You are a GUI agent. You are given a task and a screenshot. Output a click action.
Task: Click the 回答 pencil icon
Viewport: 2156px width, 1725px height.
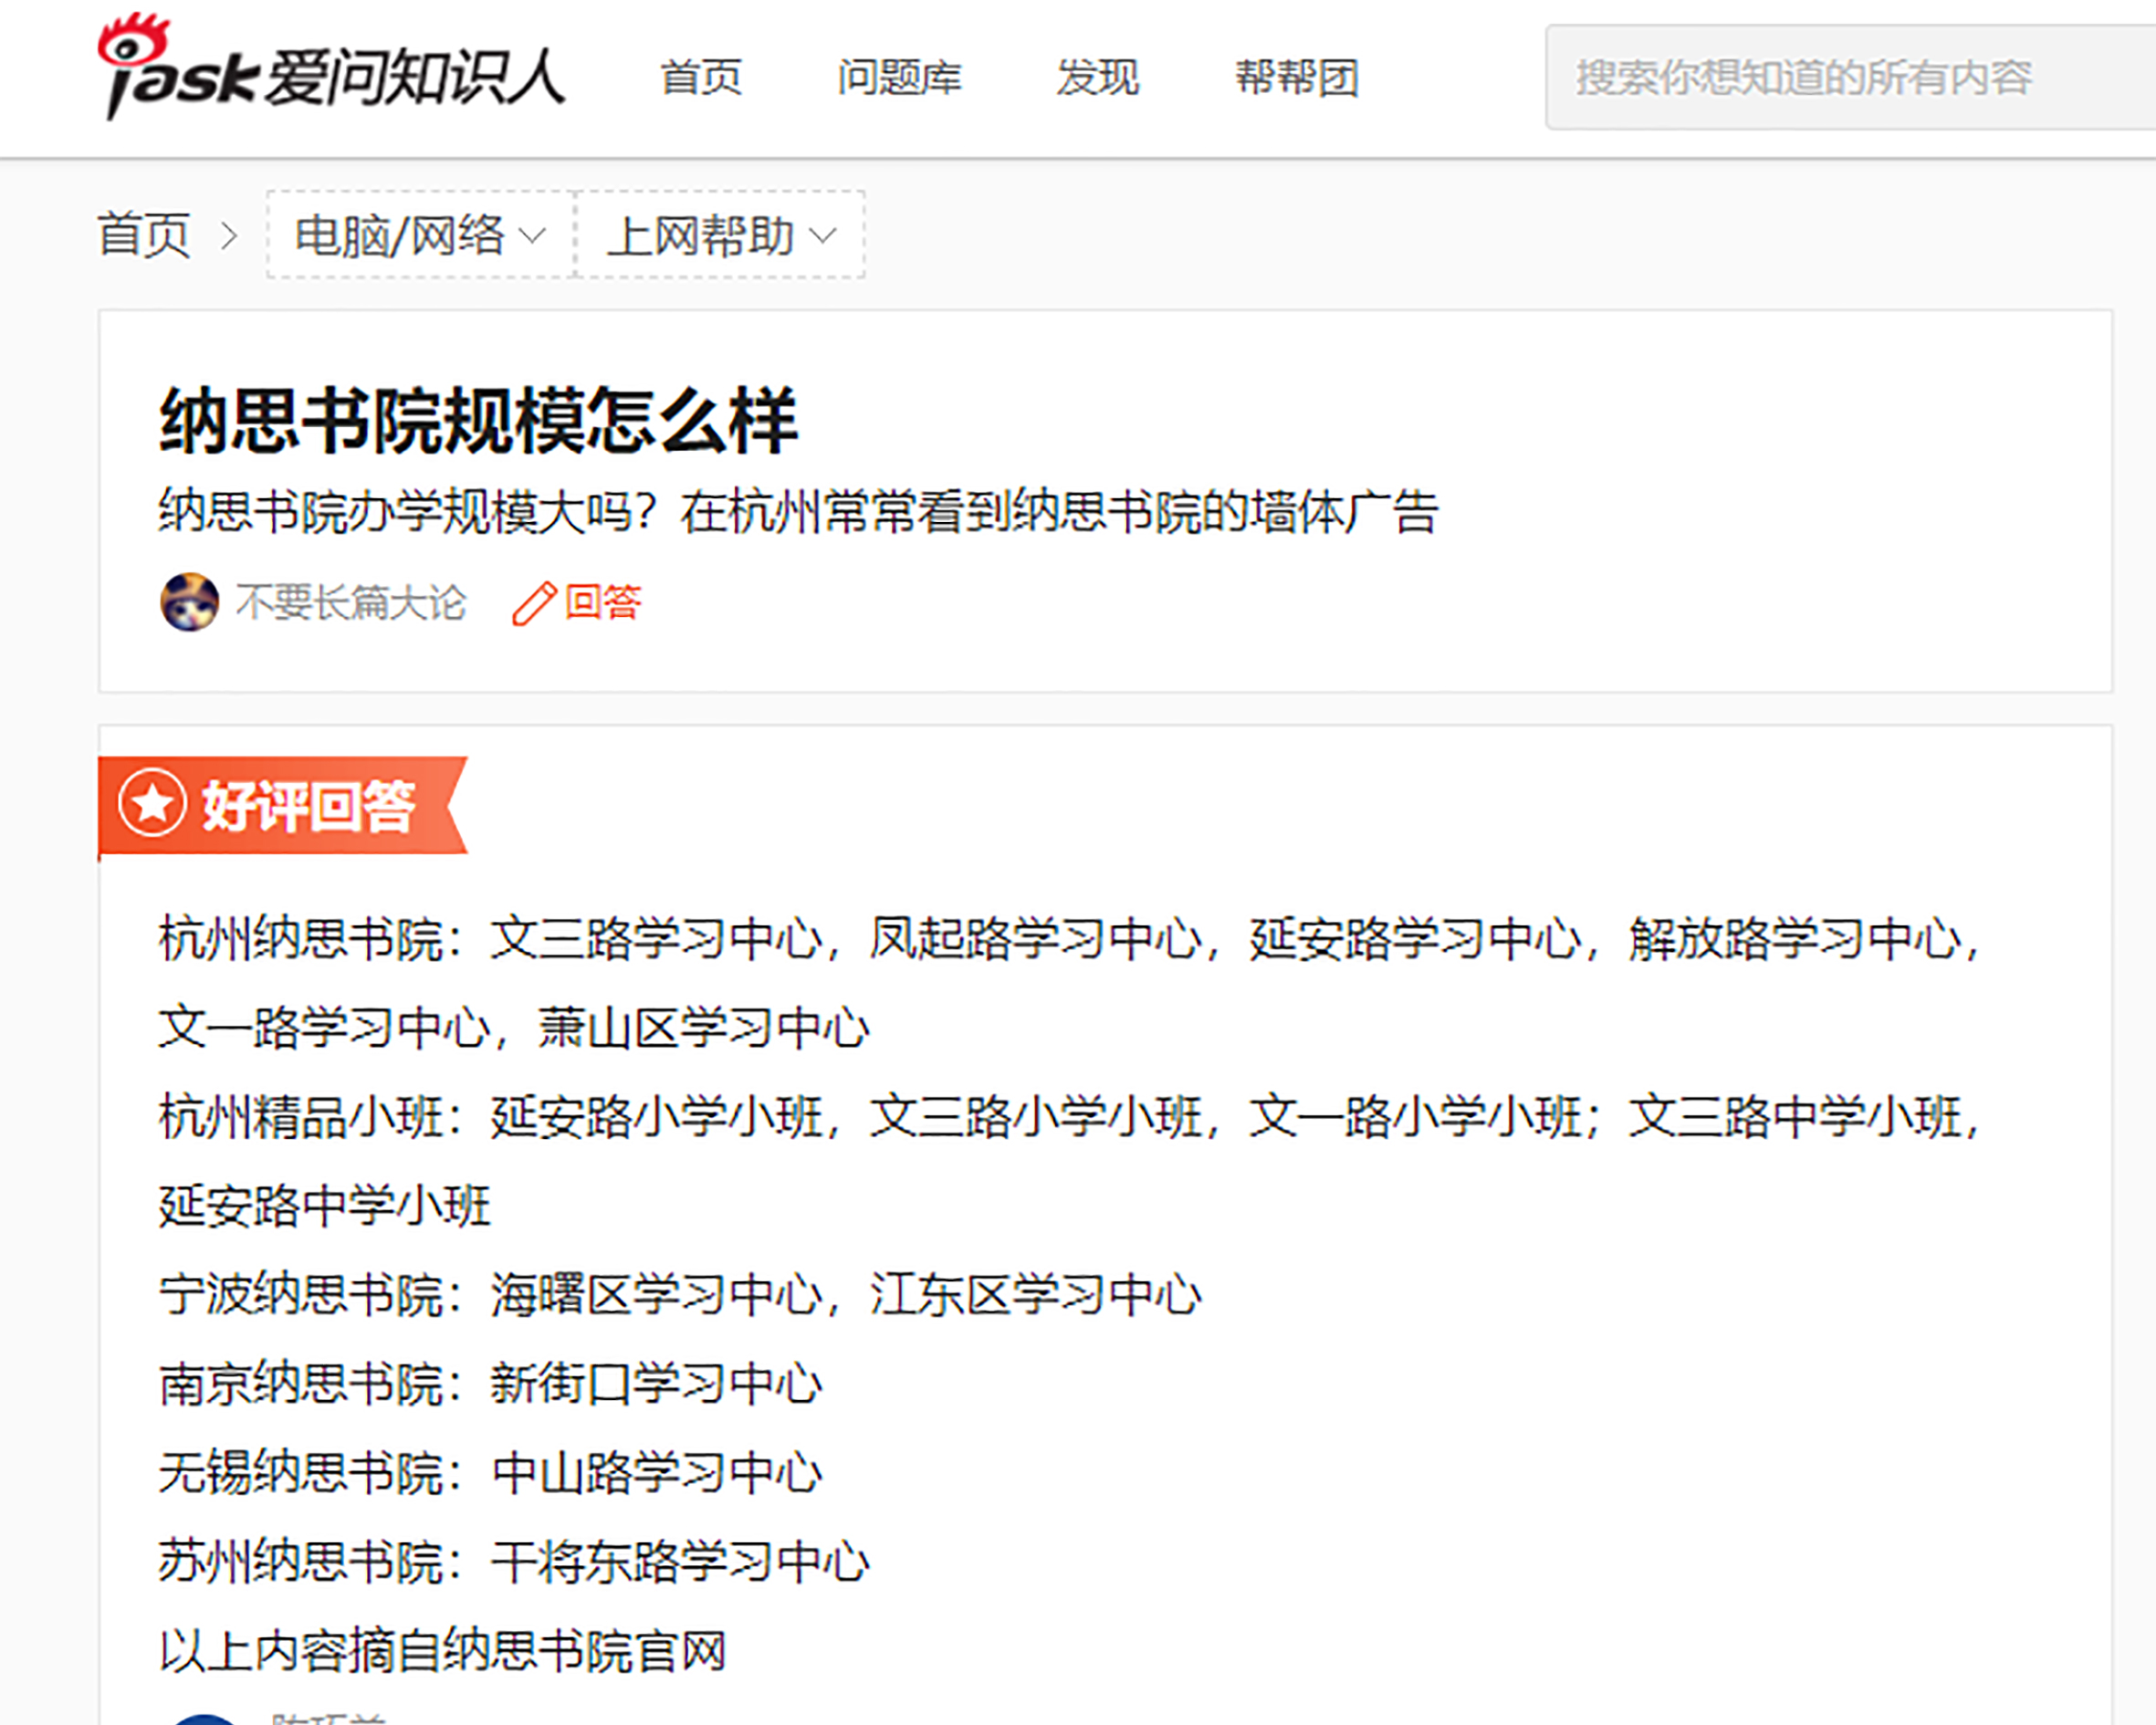pos(533,603)
